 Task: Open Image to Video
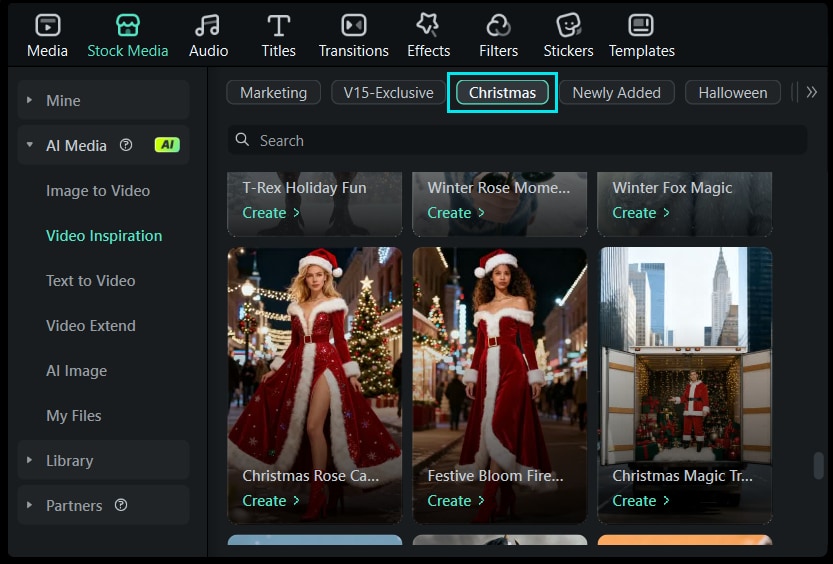pos(98,191)
